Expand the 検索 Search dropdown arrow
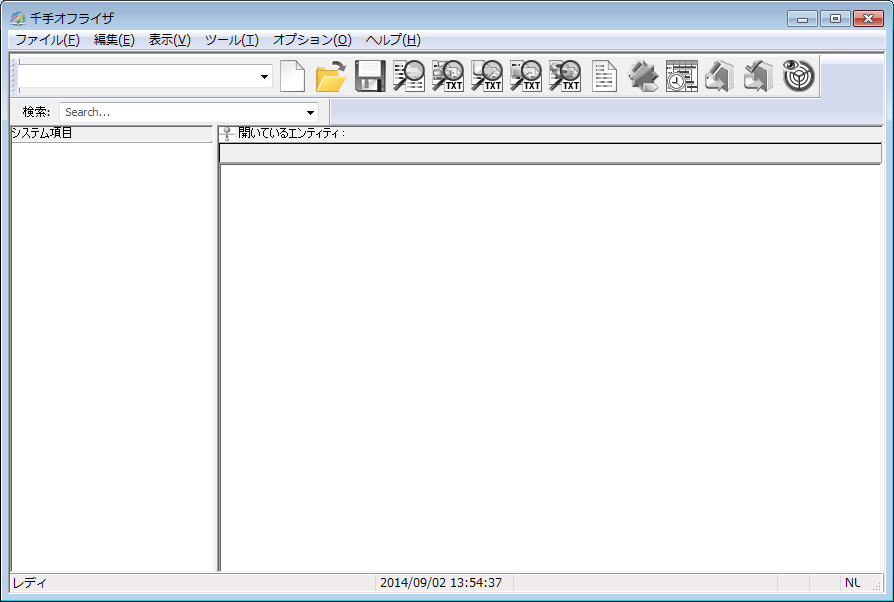 coord(310,112)
